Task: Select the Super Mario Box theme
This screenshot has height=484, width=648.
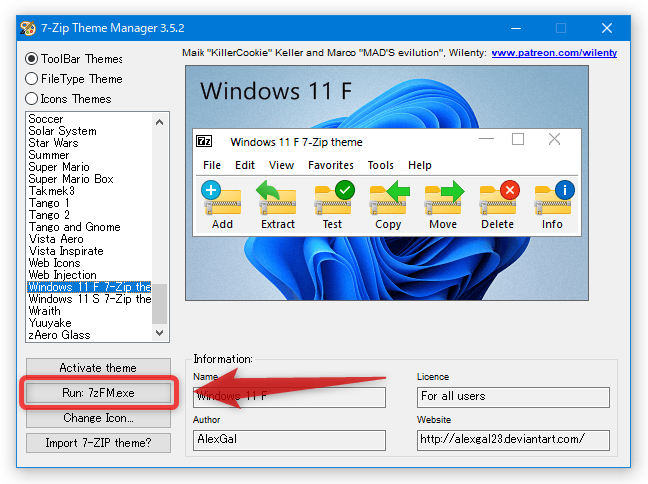Action: coord(89,179)
